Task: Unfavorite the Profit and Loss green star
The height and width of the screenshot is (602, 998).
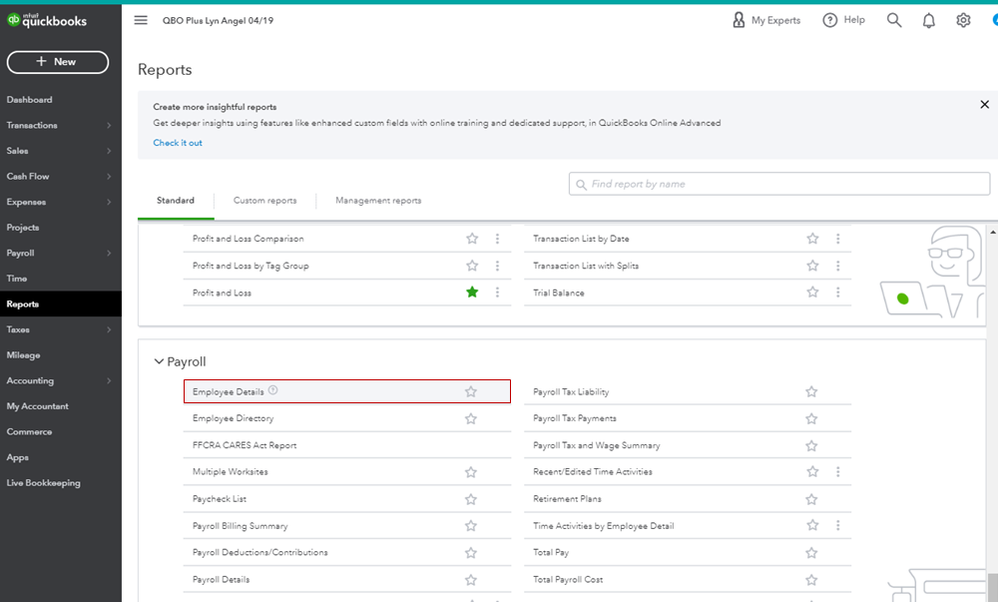Action: [472, 293]
